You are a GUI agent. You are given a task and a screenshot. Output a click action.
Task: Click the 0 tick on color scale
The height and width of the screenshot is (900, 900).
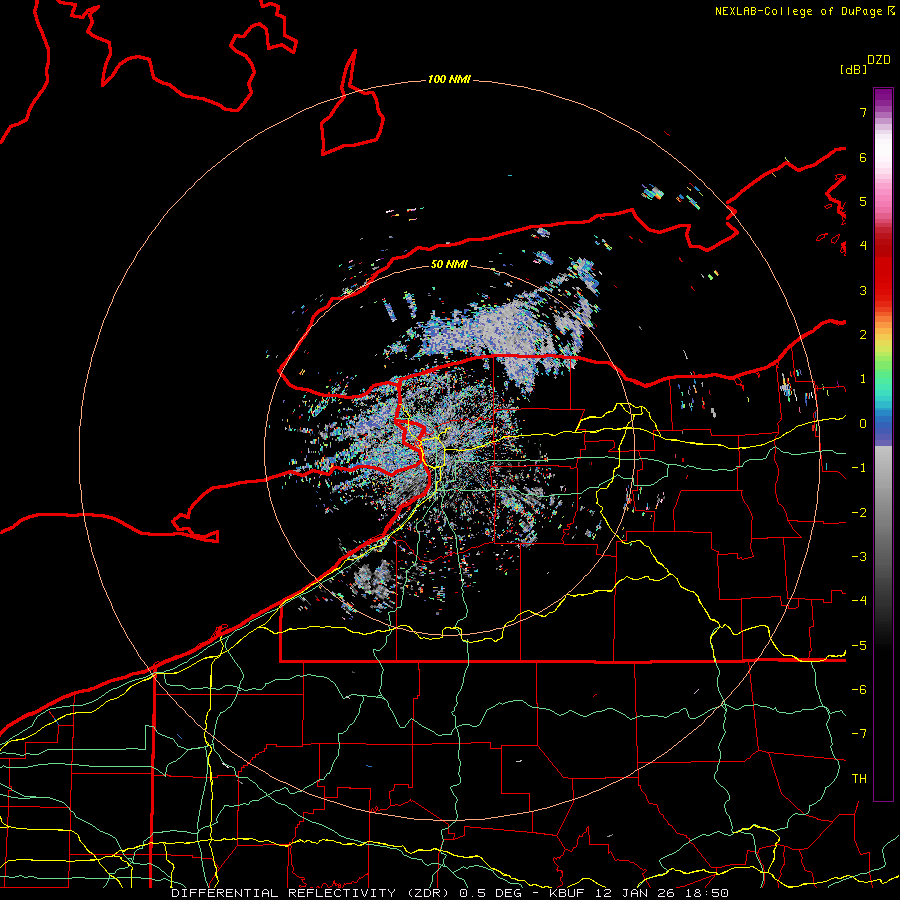pos(863,423)
